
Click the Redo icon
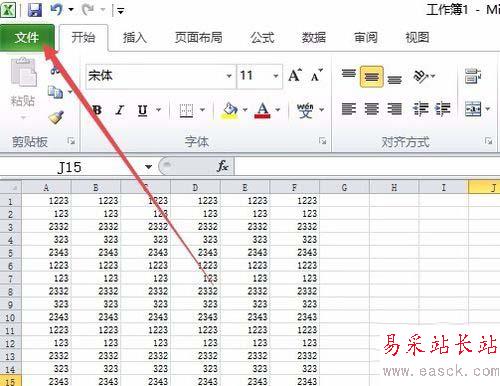[x=88, y=9]
